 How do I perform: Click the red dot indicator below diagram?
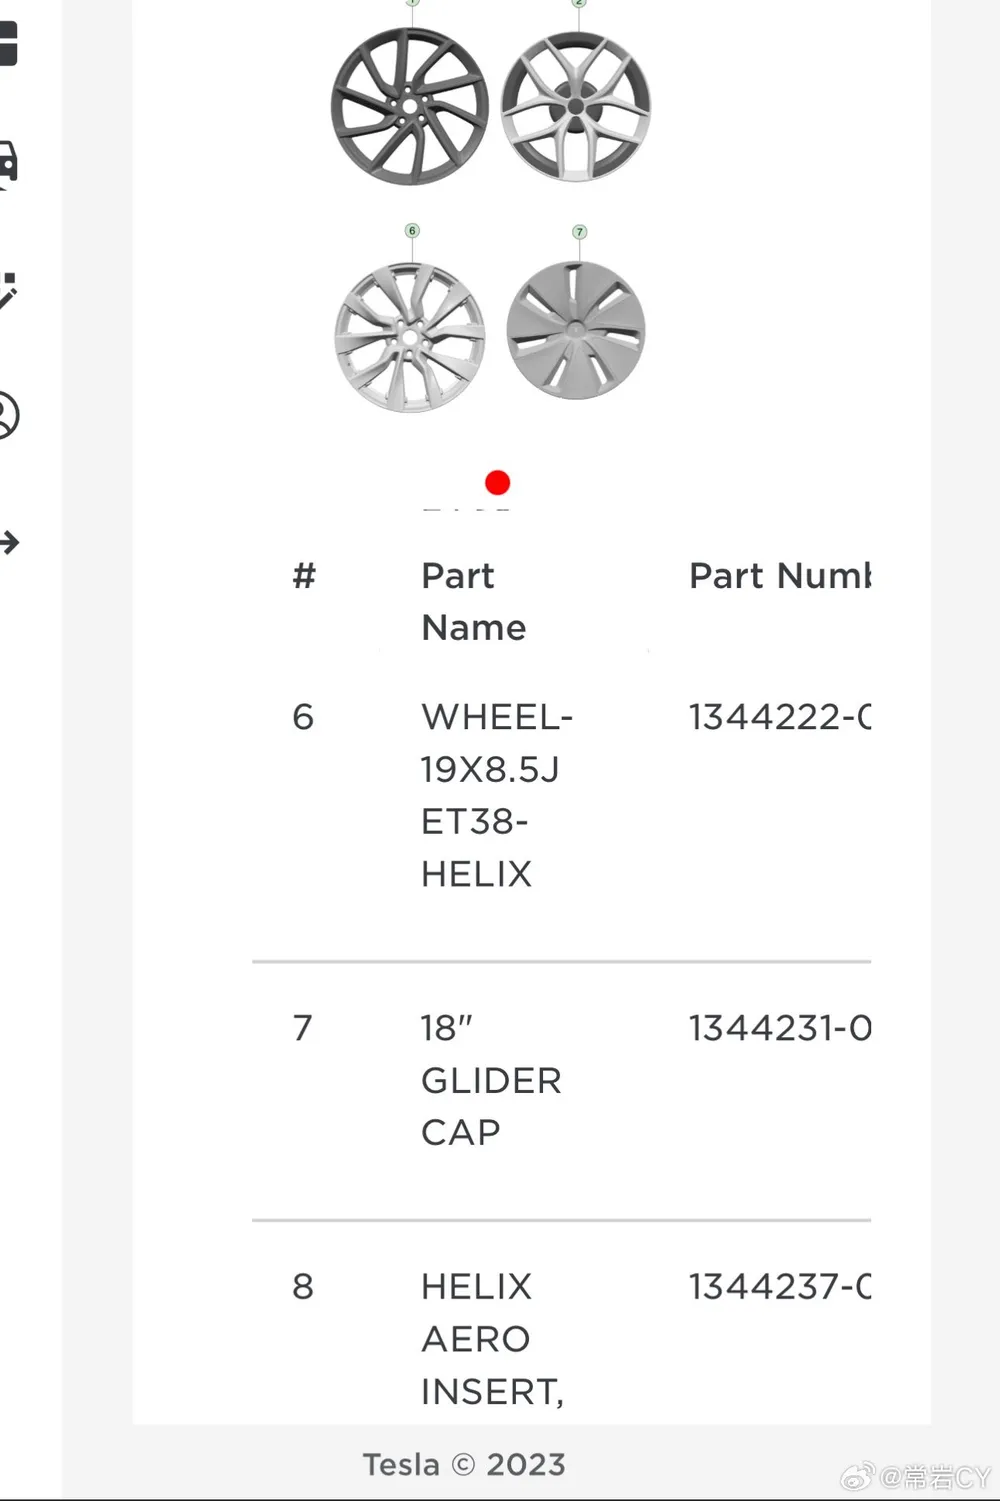click(497, 483)
